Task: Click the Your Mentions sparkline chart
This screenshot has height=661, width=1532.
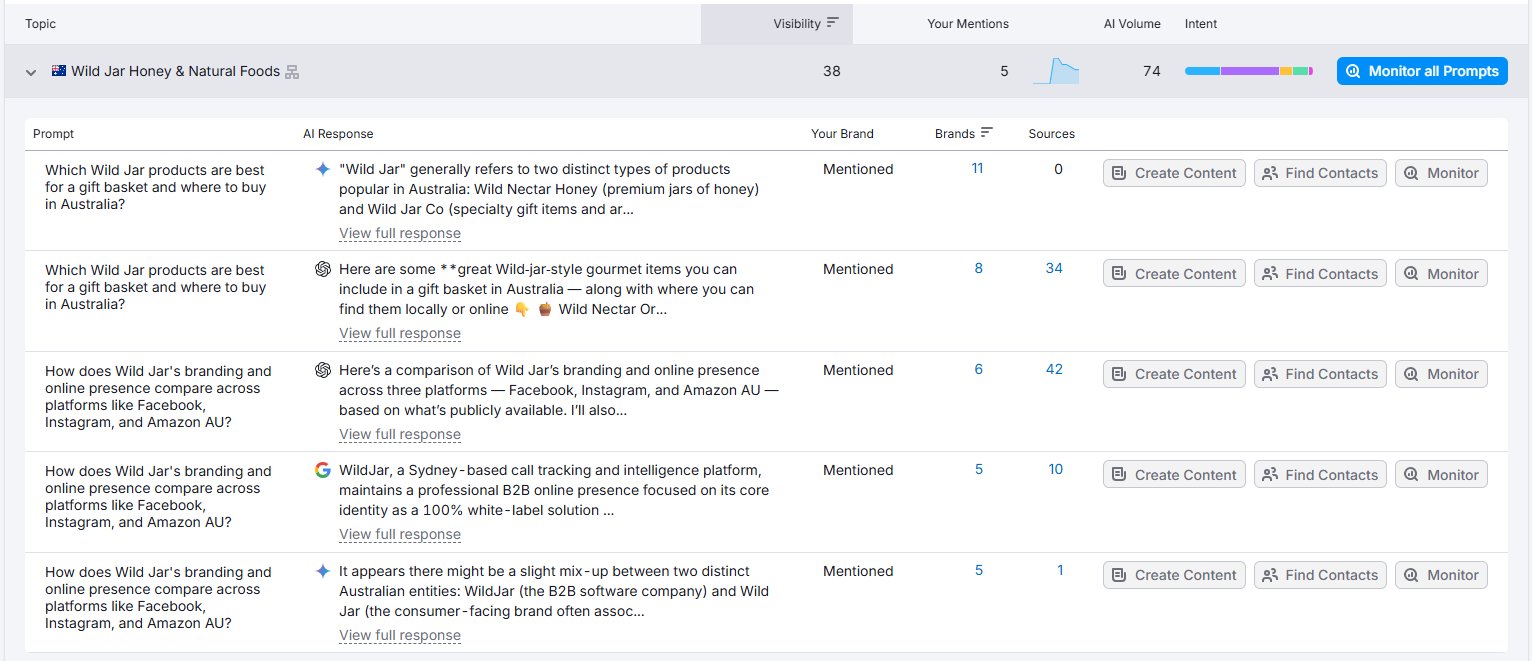Action: pyautogui.click(x=1056, y=71)
